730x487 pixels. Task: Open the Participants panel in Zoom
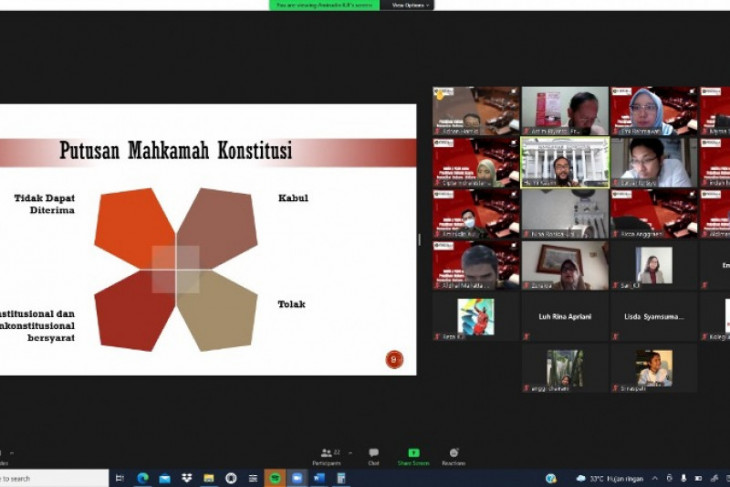[327, 456]
